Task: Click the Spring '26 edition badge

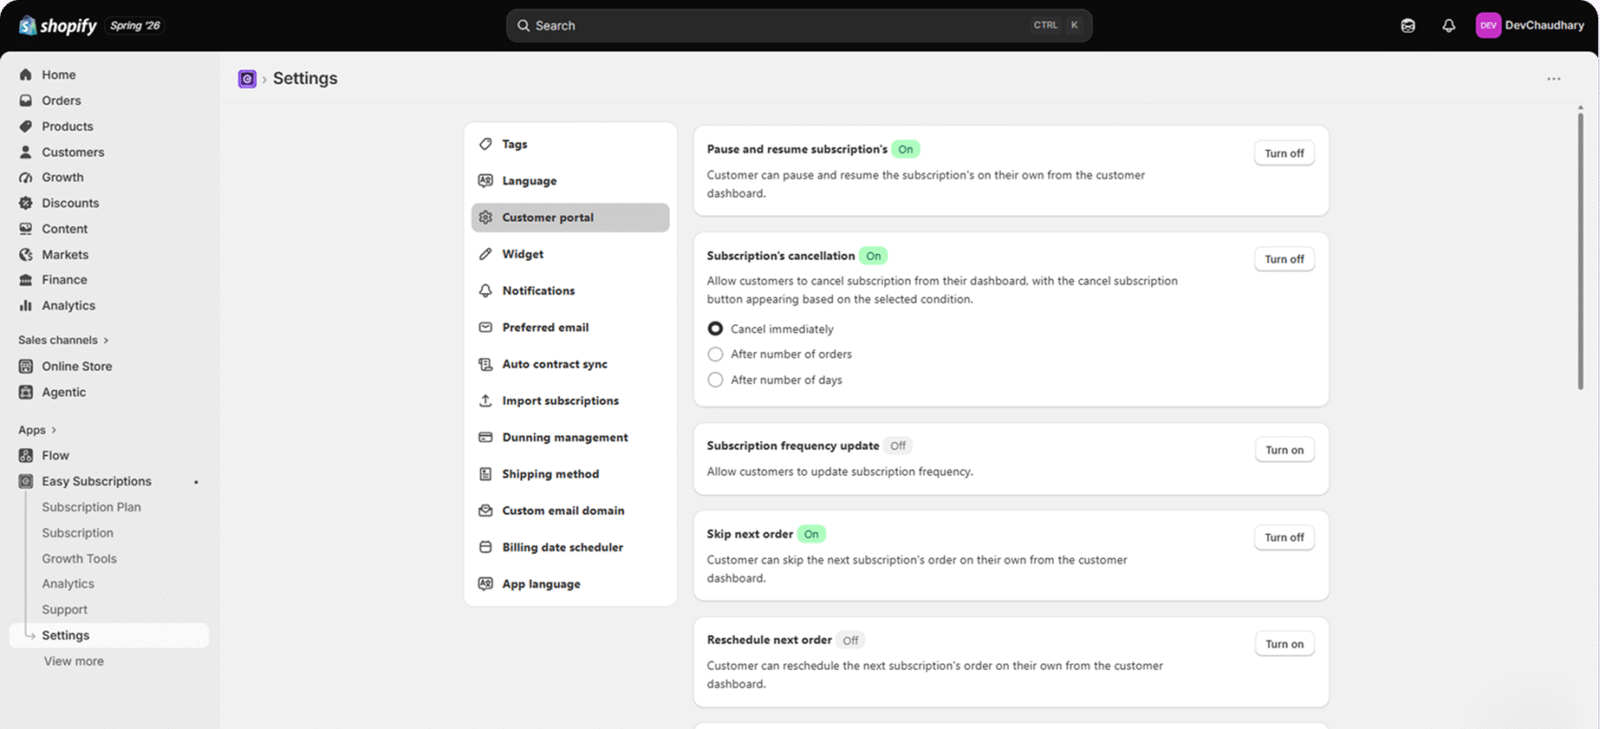Action: (135, 26)
